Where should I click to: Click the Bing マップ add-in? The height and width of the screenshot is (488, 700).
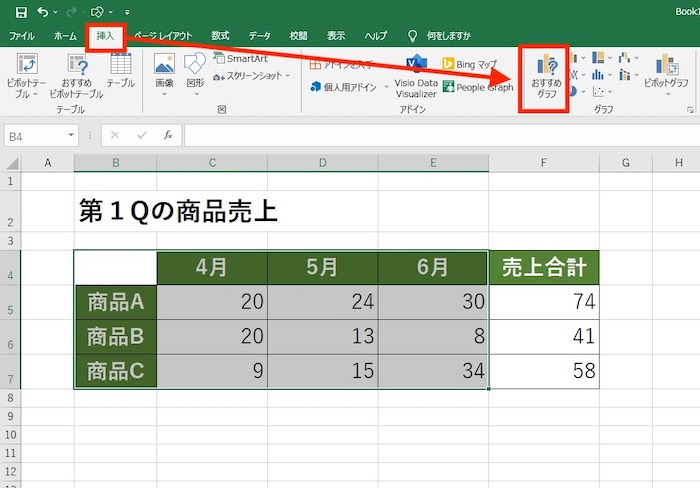(470, 64)
